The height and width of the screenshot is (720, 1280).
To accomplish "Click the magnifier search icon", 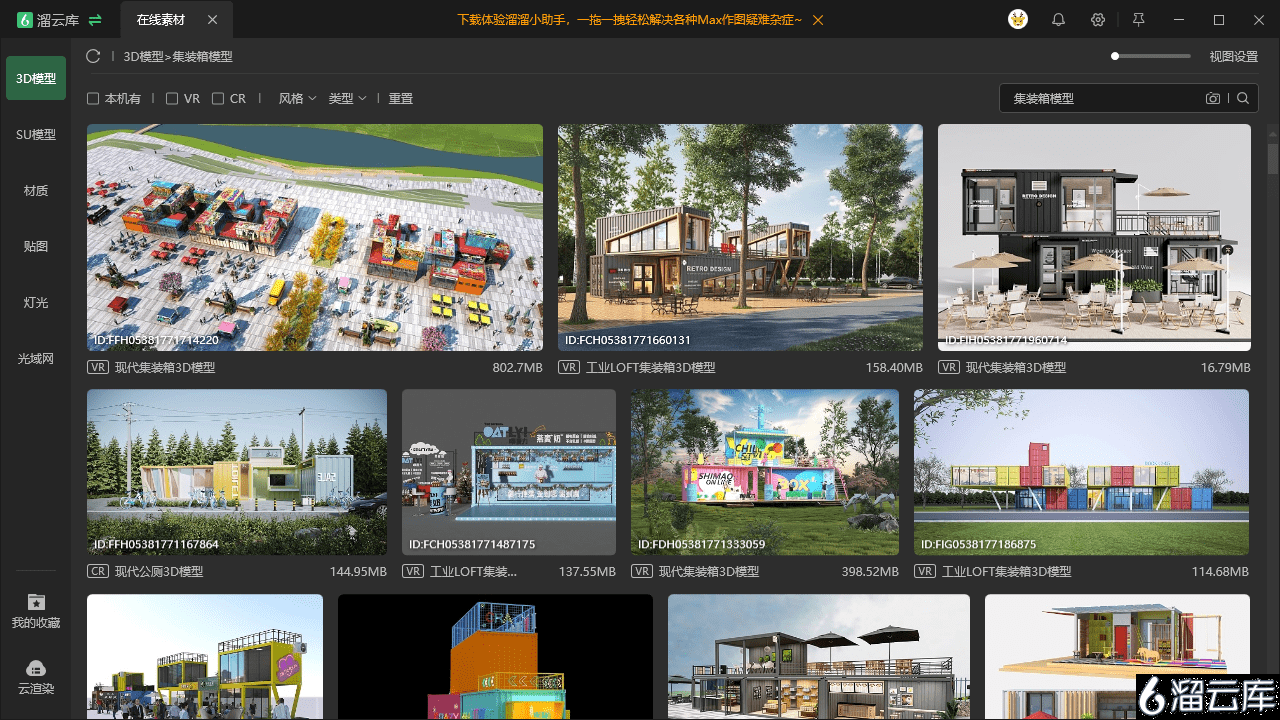I will (x=1243, y=98).
